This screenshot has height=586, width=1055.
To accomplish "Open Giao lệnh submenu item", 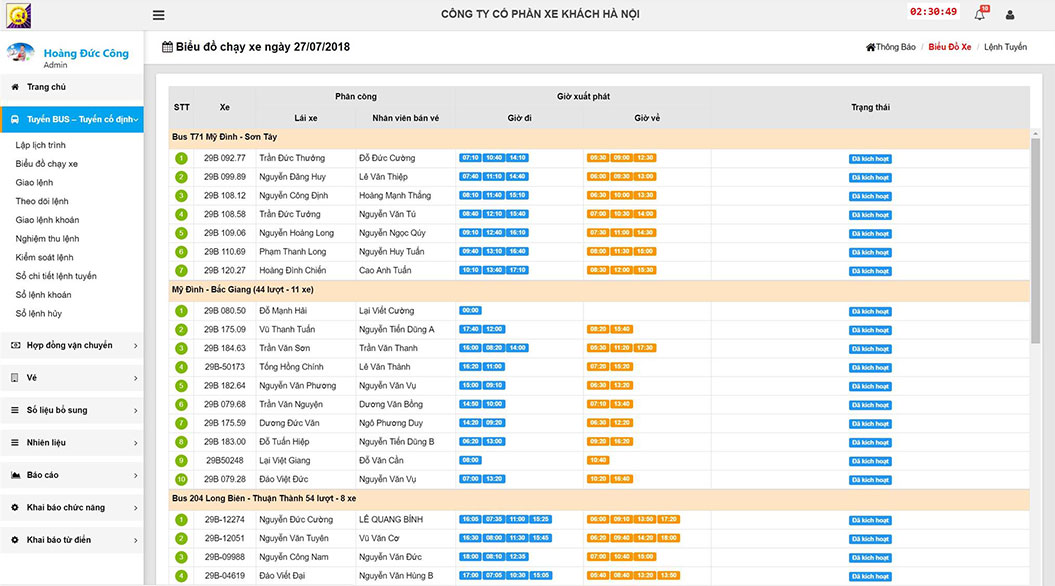I will coord(34,182).
